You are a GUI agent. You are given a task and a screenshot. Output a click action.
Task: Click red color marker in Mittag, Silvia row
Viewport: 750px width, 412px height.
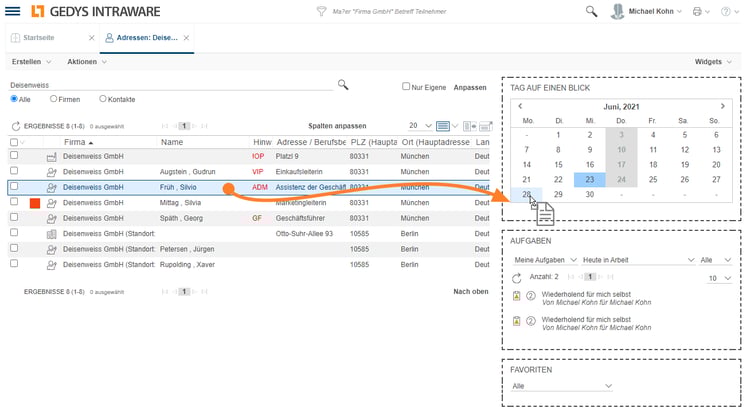coord(34,203)
